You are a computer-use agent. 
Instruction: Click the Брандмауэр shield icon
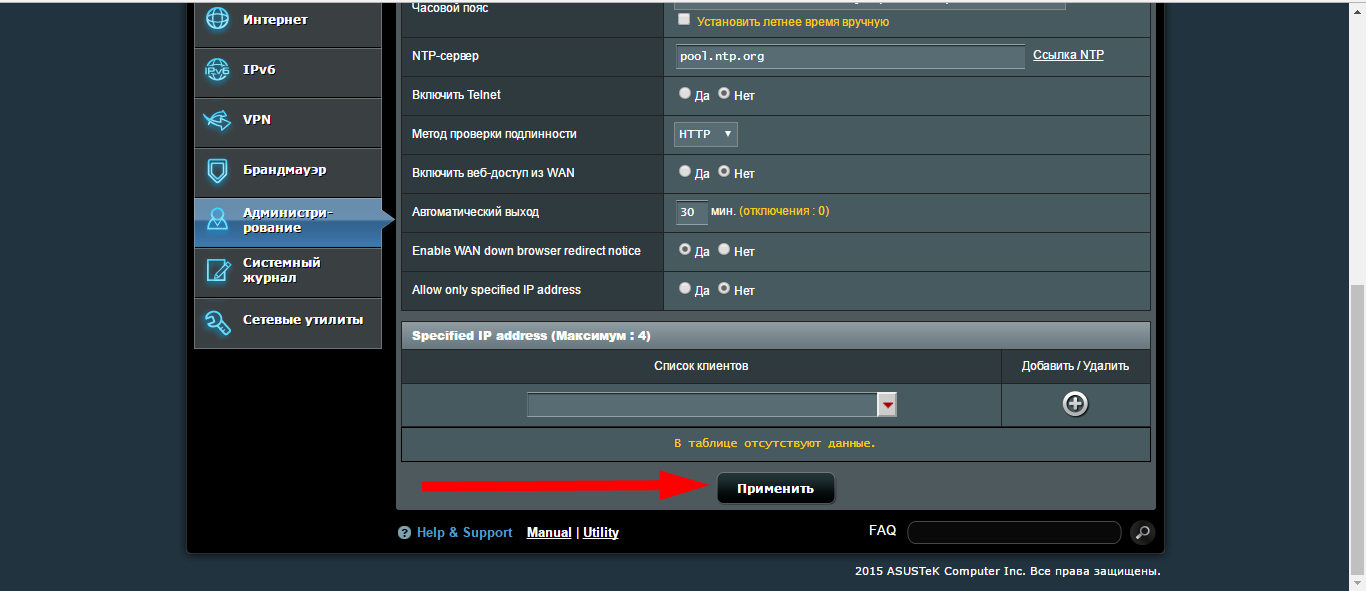pos(218,170)
